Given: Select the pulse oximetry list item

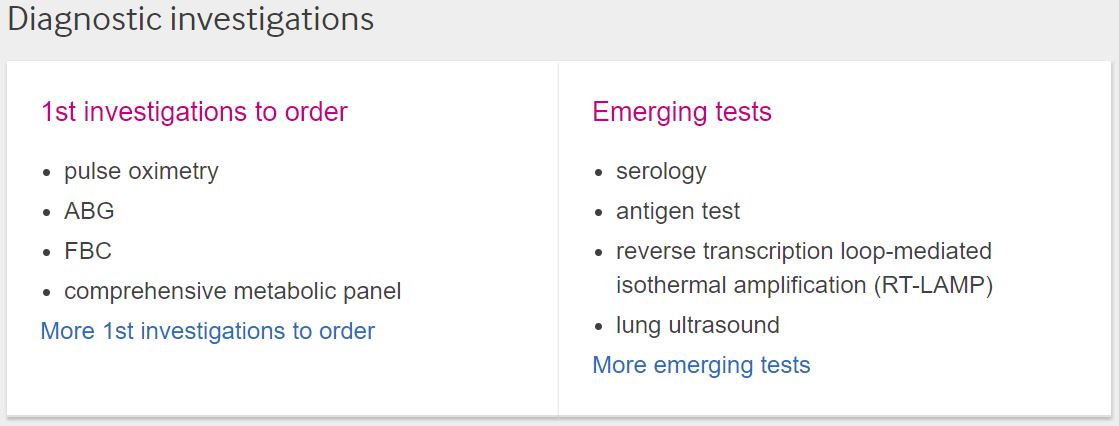Looking at the screenshot, I should (141, 172).
